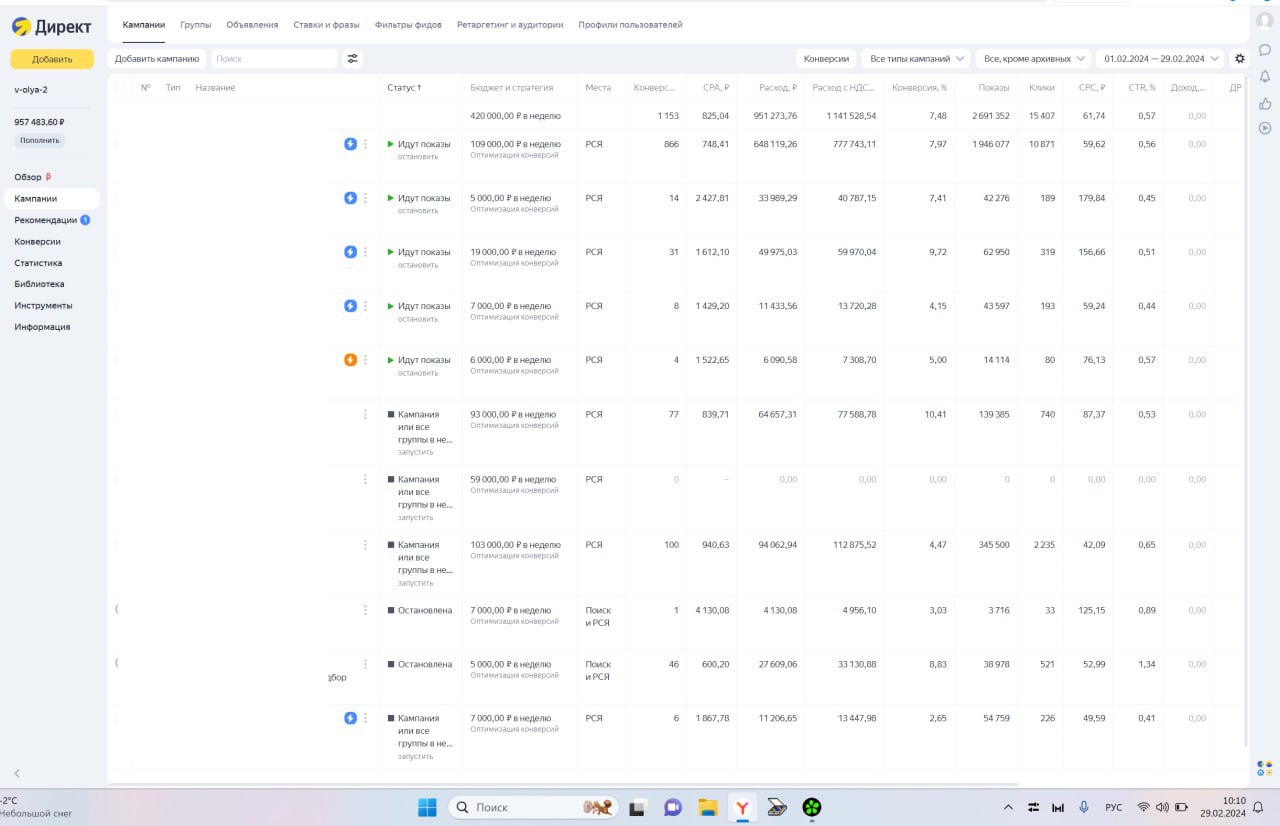Screen dimensions: 1280x826
Task: Open 'Статистика' in the left sidebar
Action: [38, 263]
